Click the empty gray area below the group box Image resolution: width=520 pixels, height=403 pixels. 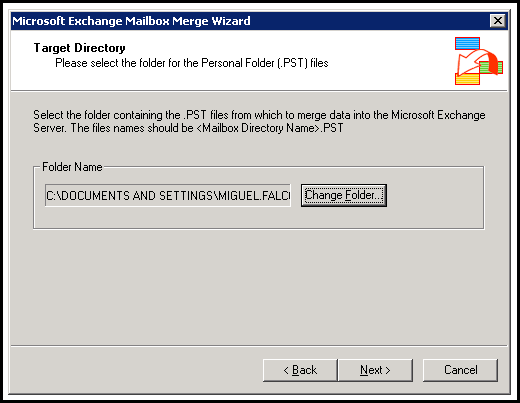coord(259,287)
